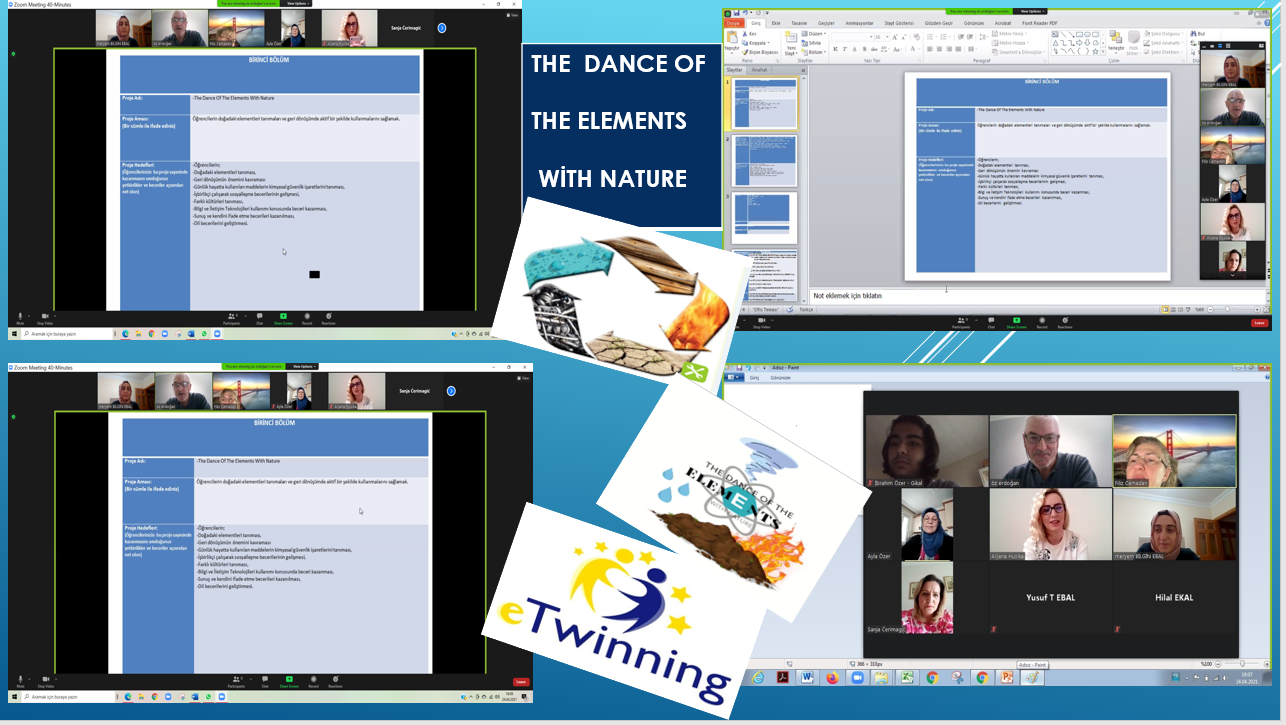Image resolution: width=1286 pixels, height=725 pixels.
Task: Switch to Animasyonlar tab in PowerPoint
Action: 859,23
